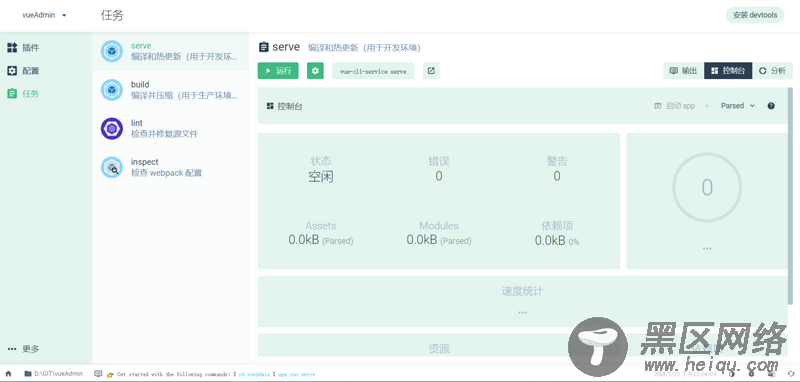The width and height of the screenshot is (800, 382).
Task: Open task parameters gear button
Action: [x=315, y=71]
